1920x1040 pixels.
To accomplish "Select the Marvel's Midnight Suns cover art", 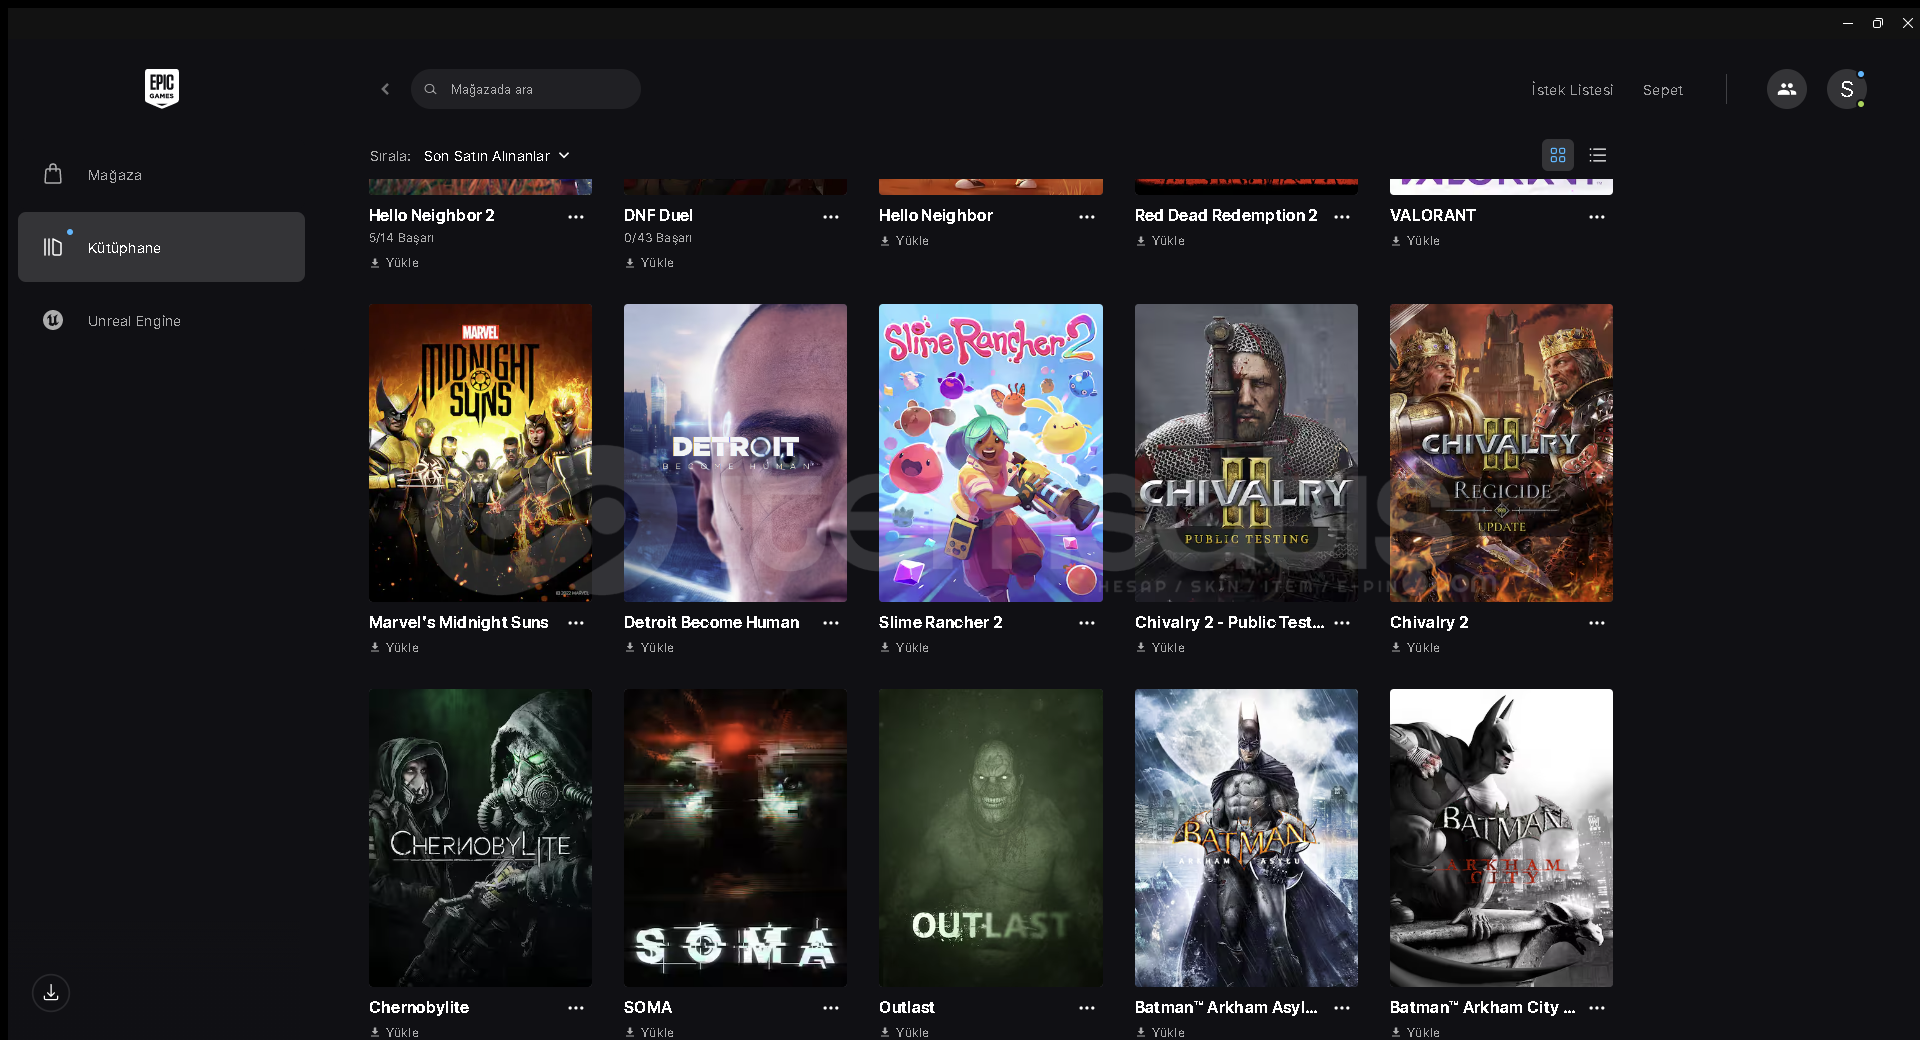I will point(480,453).
